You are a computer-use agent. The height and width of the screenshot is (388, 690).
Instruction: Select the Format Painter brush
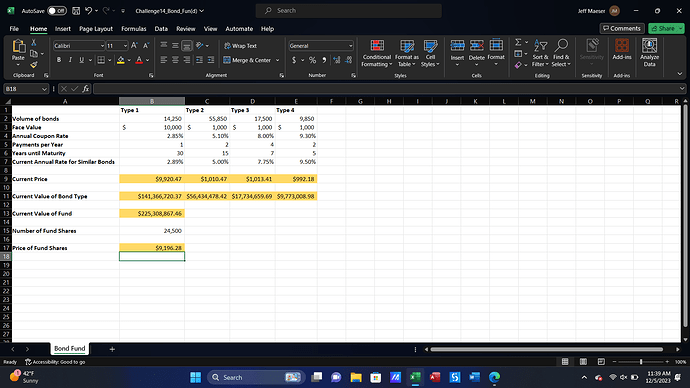pos(33,65)
